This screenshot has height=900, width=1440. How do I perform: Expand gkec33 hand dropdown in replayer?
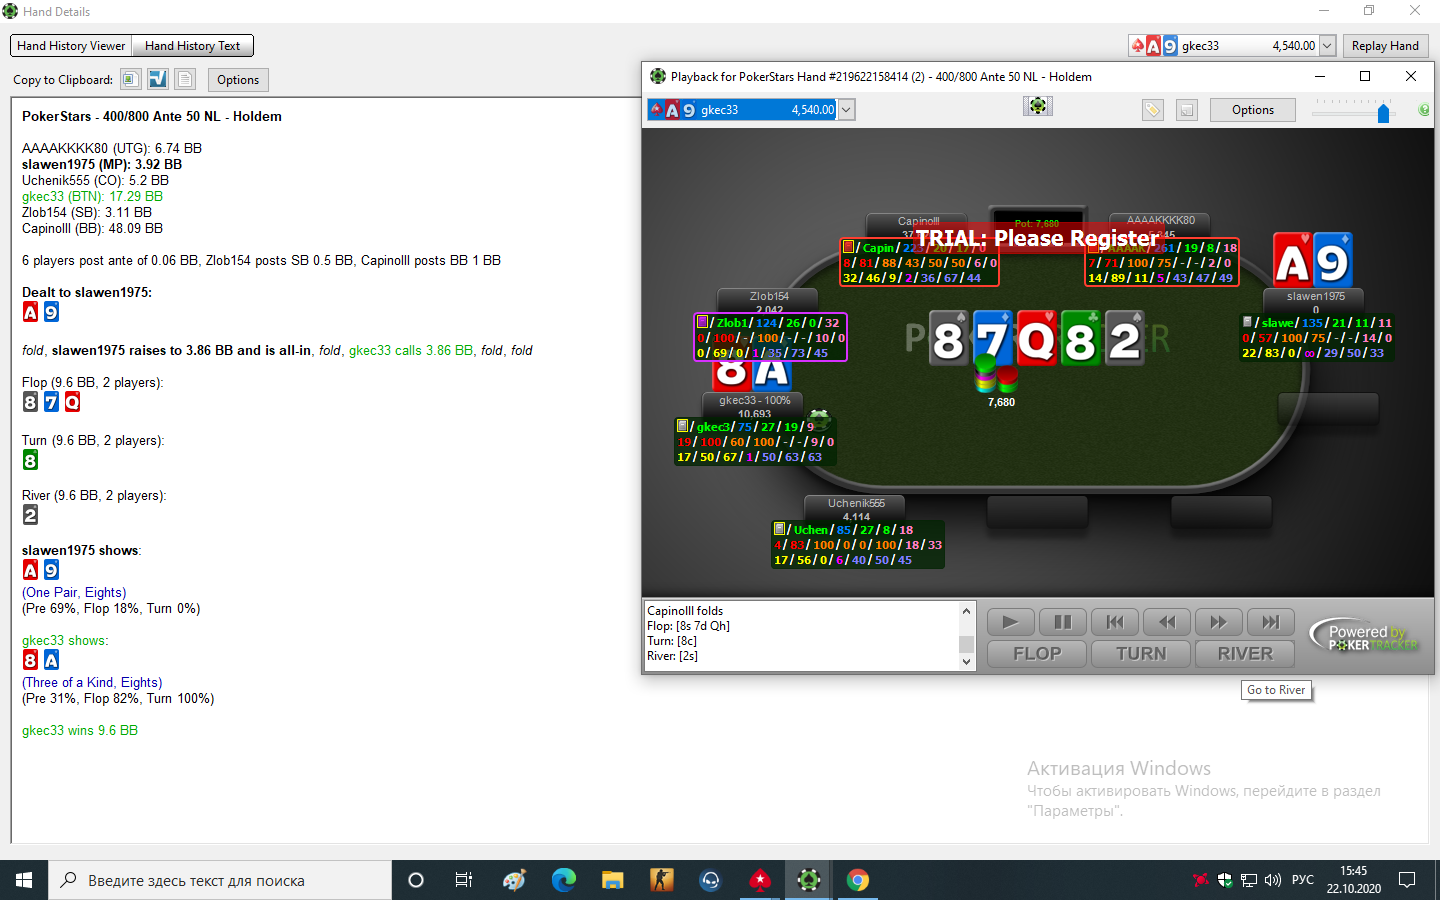tap(846, 110)
